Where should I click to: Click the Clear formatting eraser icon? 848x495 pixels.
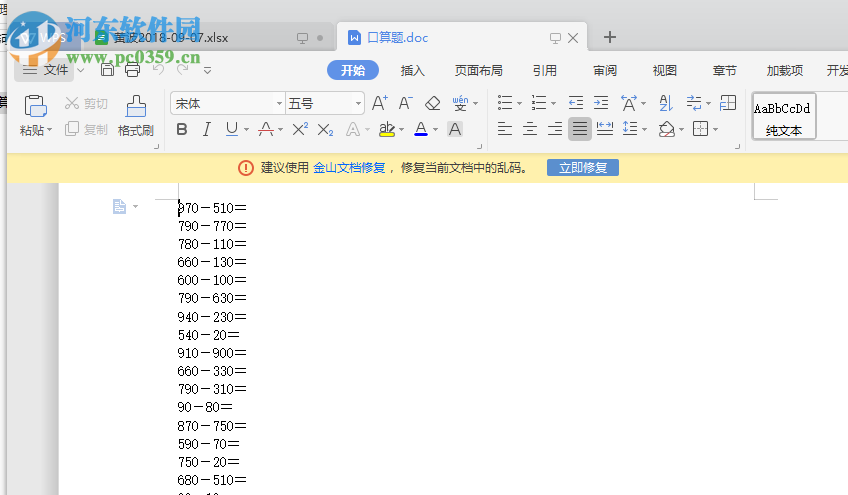pyautogui.click(x=433, y=103)
